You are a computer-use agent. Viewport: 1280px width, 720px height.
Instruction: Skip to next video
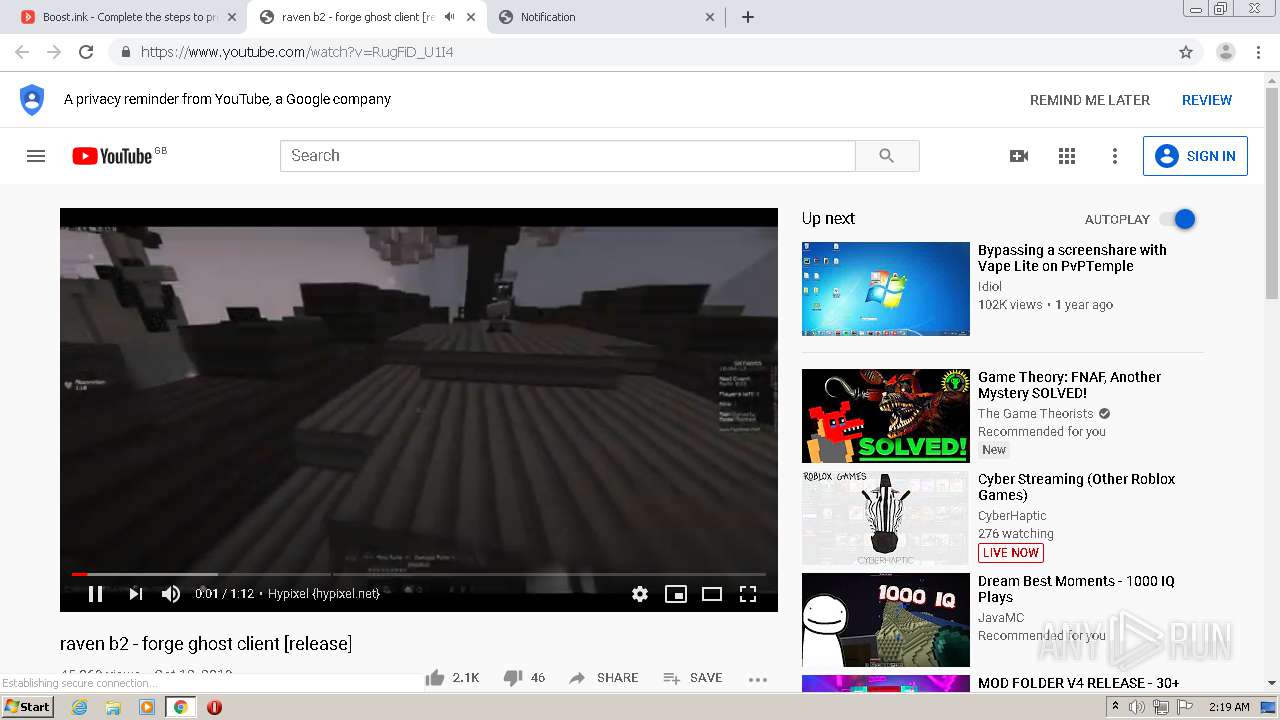pyautogui.click(x=136, y=594)
